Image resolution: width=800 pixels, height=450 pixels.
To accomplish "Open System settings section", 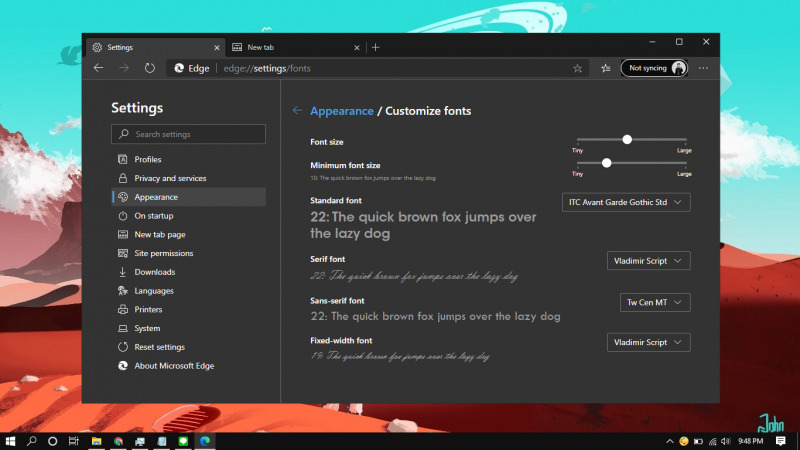I will pyautogui.click(x=189, y=328).
